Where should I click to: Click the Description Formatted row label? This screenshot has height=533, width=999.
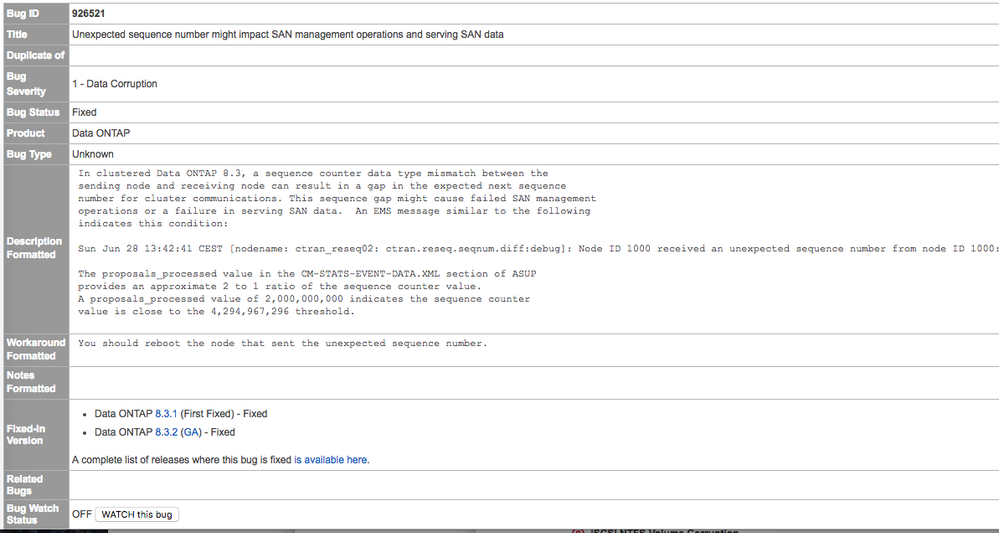(34, 248)
